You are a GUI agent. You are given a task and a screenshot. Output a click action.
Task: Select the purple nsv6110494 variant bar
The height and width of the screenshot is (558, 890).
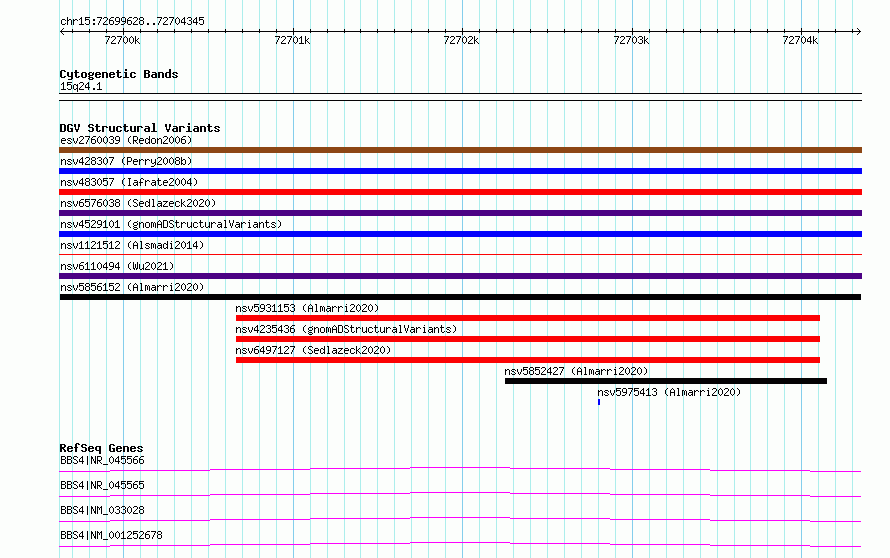(x=460, y=276)
